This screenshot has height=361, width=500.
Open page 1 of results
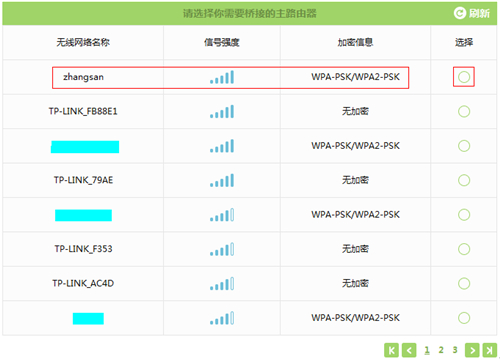427,350
